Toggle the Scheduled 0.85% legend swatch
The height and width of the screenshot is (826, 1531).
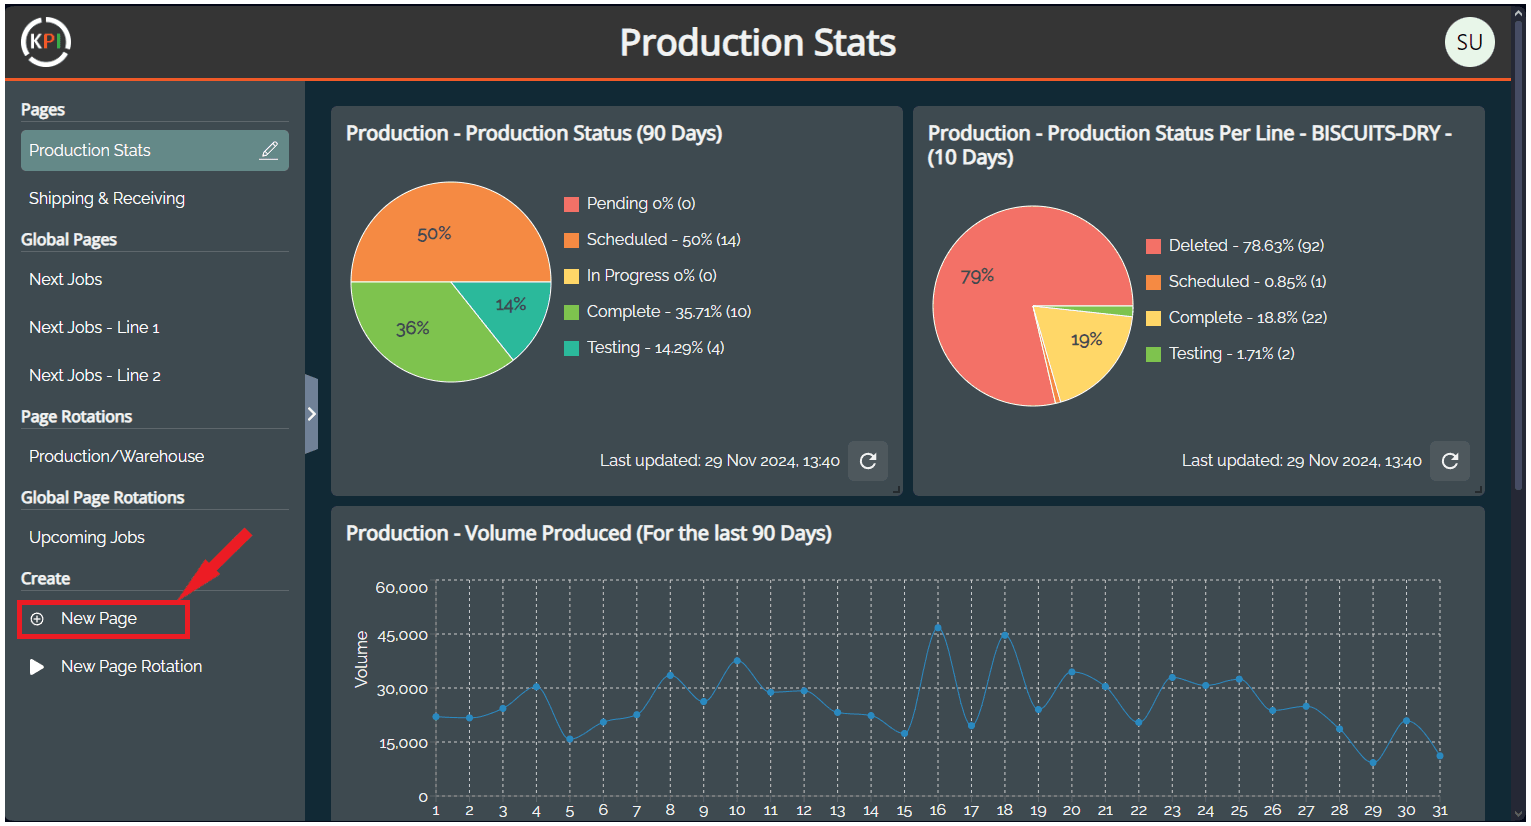1154,282
